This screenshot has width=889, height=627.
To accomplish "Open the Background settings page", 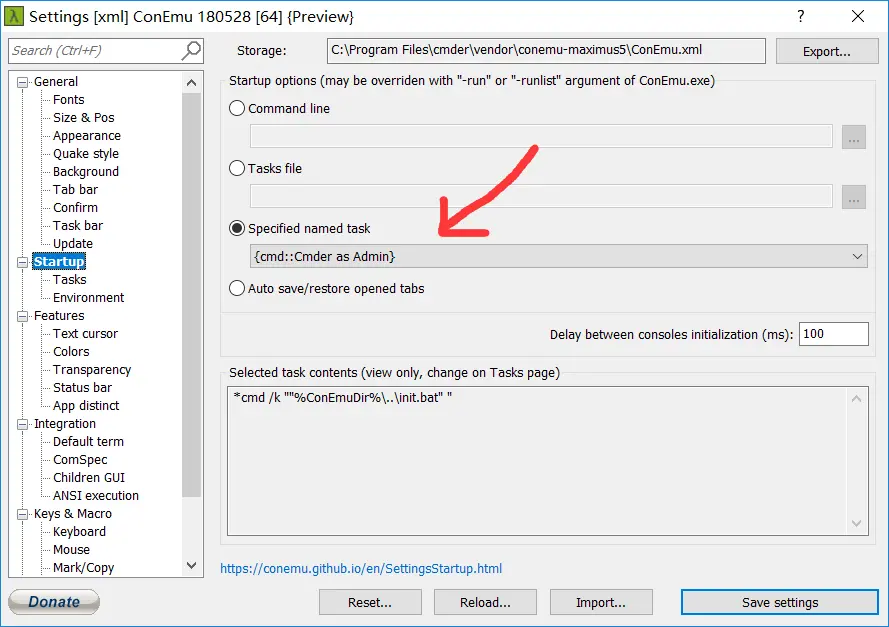I will coord(86,172).
